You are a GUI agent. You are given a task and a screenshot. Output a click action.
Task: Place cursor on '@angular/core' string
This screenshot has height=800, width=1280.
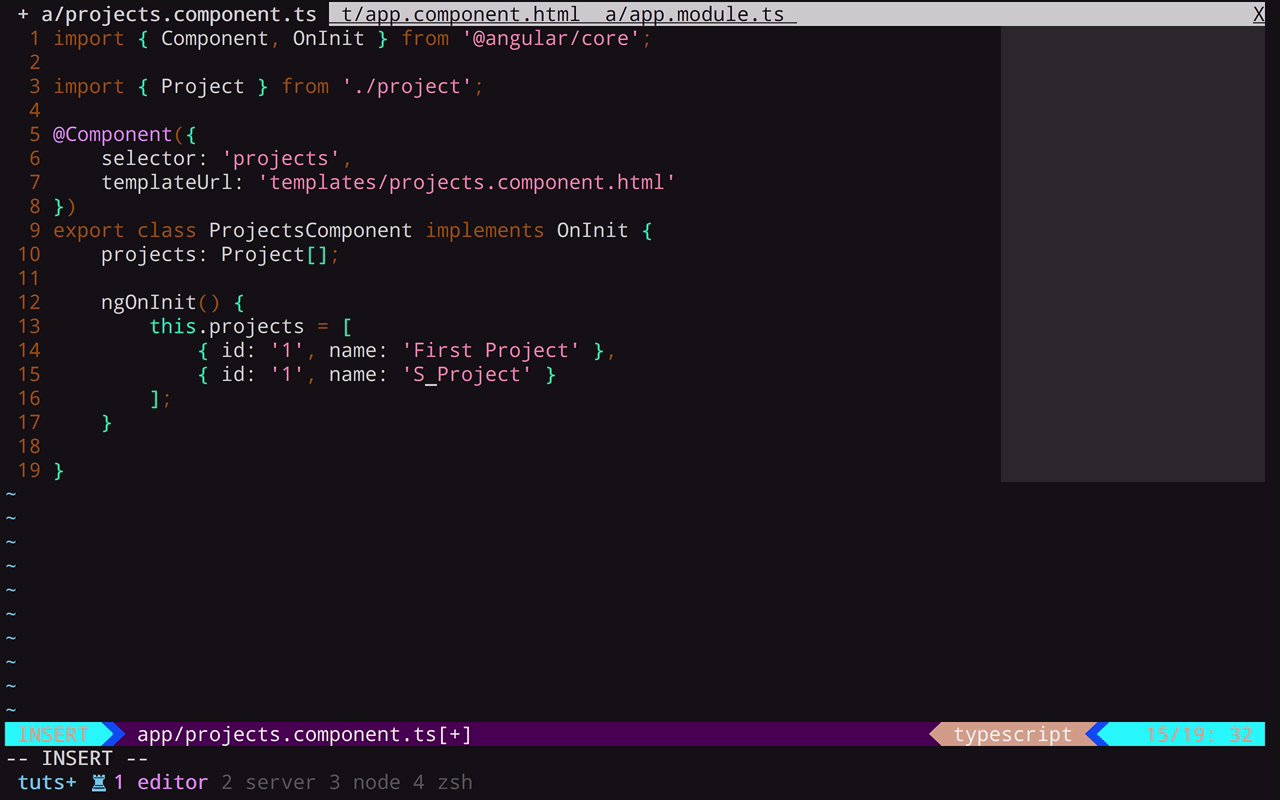(550, 38)
